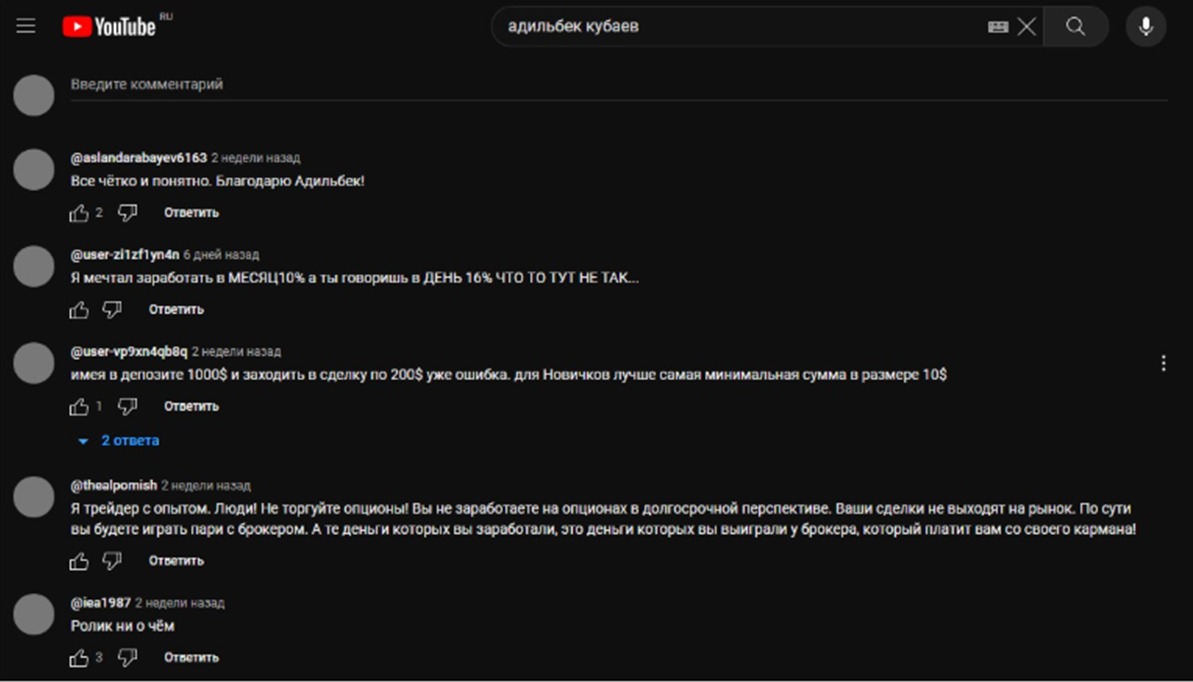1193x682 pixels.
Task: Click the magnifier search button
Action: pyautogui.click(x=1076, y=27)
